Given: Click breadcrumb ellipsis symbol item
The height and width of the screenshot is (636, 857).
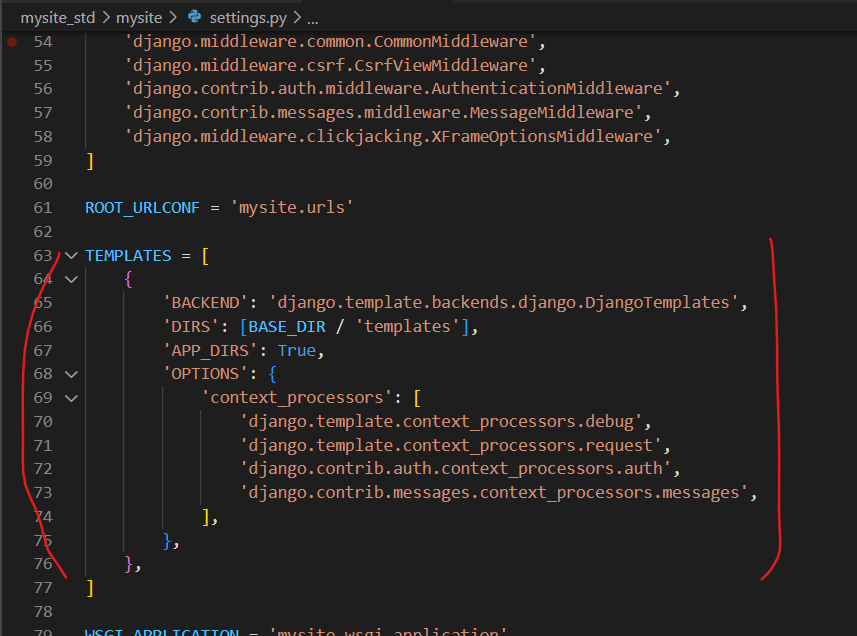Looking at the screenshot, I should [x=313, y=20].
